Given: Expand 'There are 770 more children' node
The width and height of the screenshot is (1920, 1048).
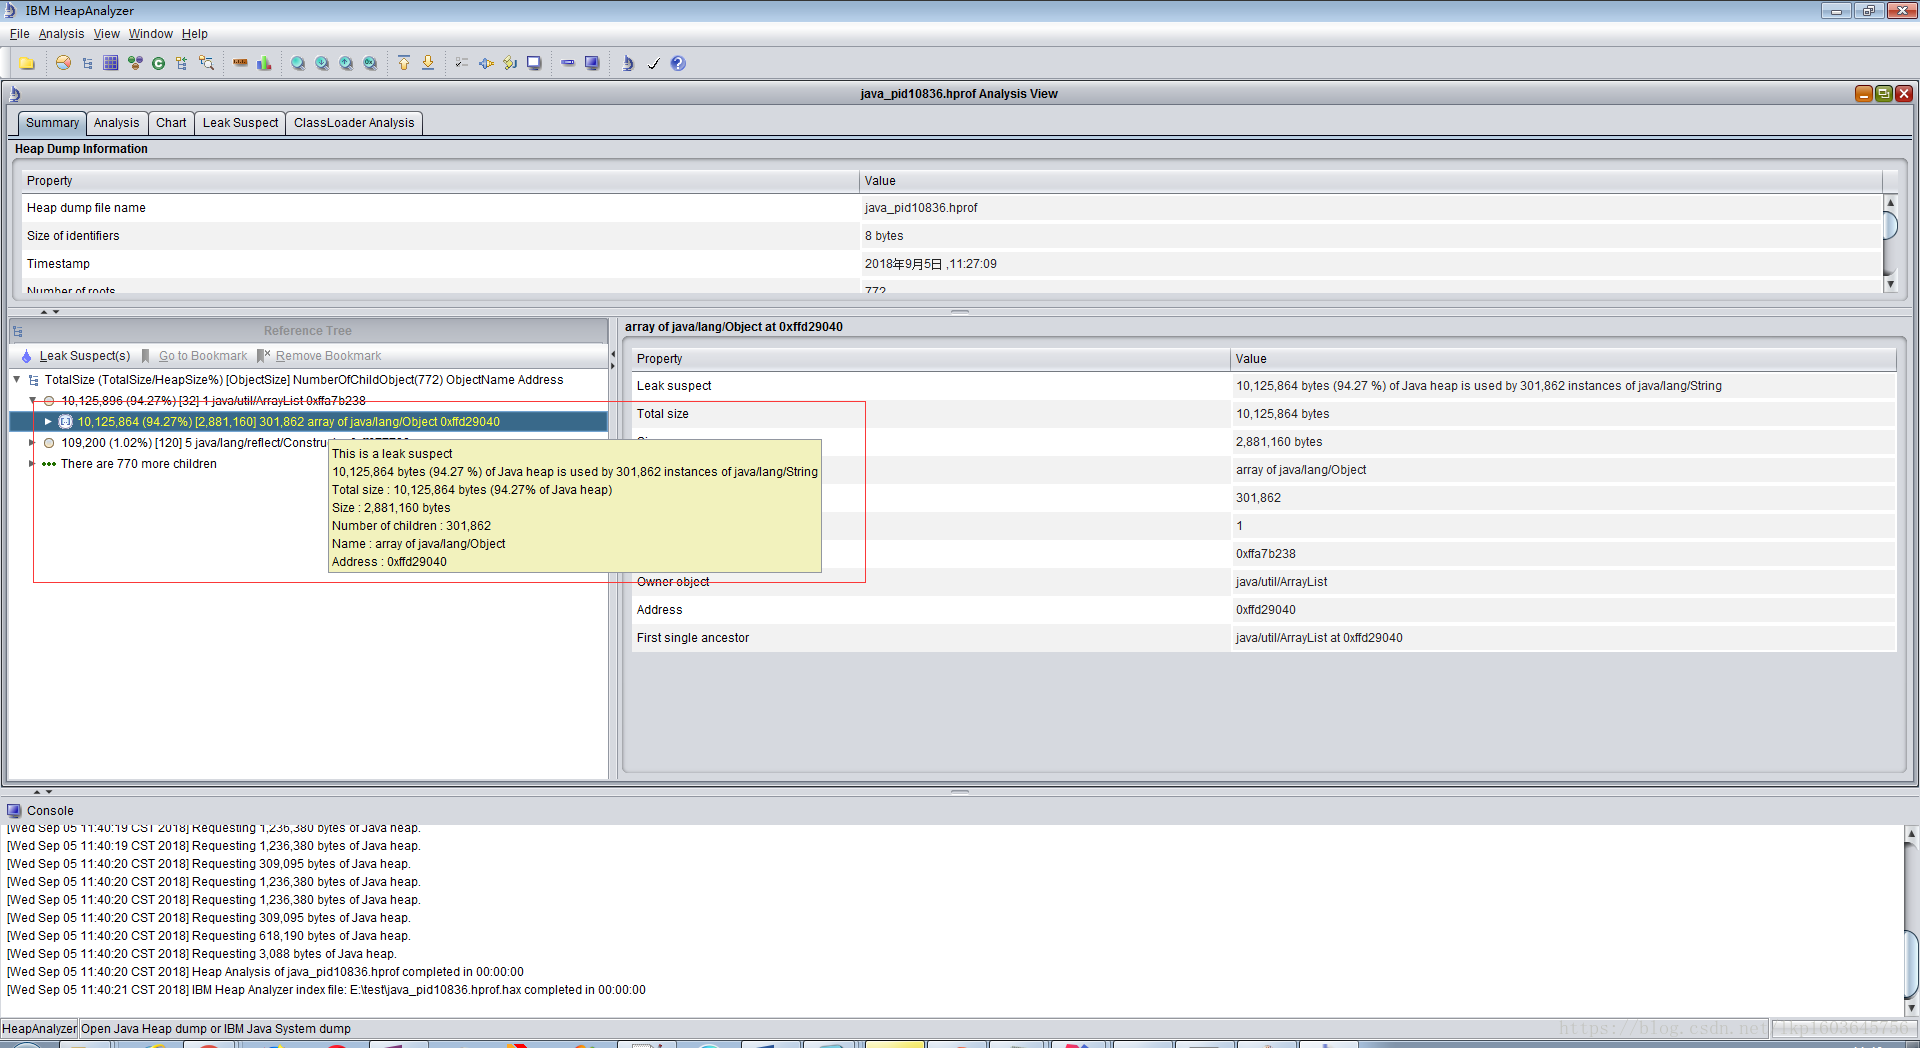Looking at the screenshot, I should pos(32,464).
